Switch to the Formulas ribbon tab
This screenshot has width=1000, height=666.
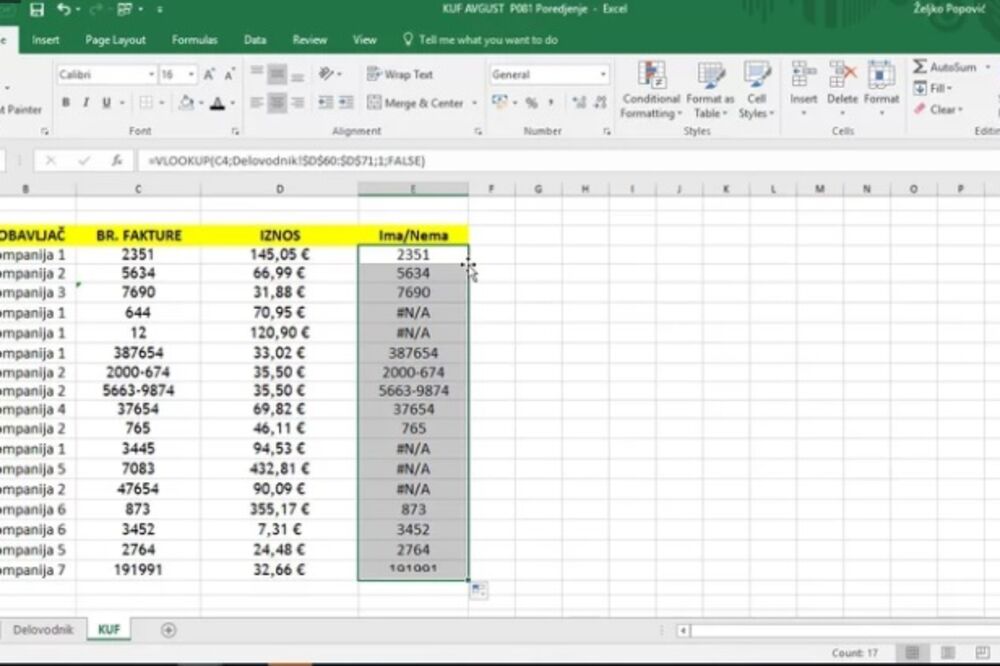(194, 40)
